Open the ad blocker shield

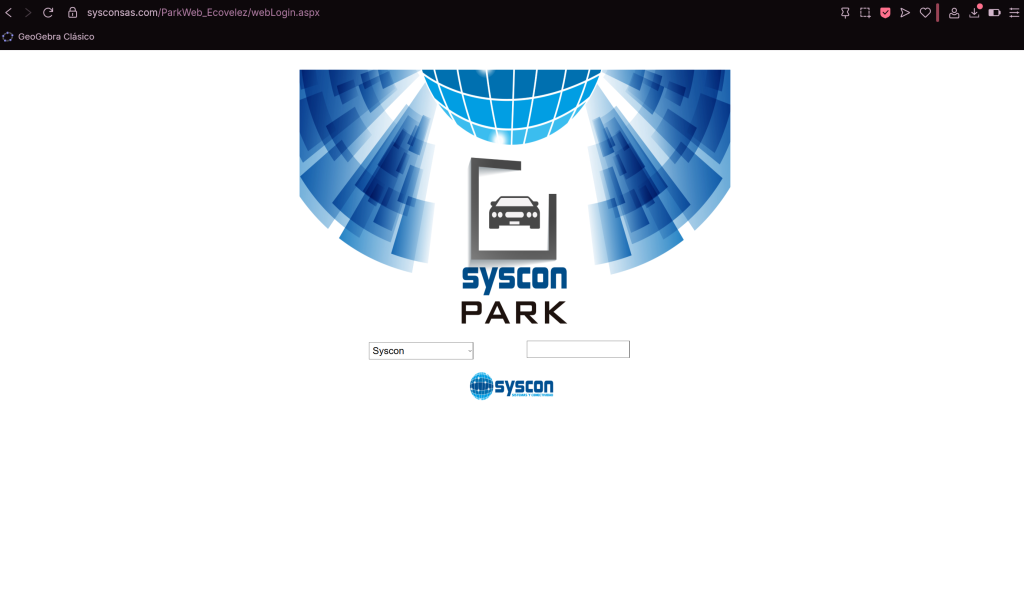pos(886,12)
